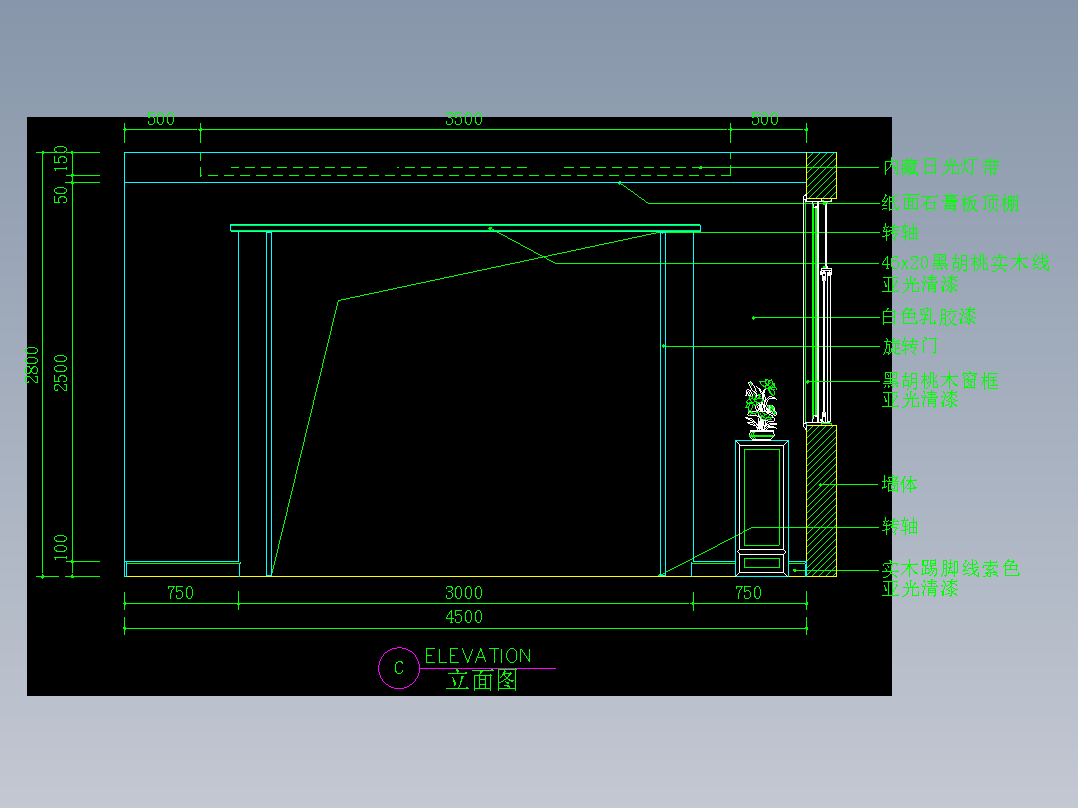The width and height of the screenshot is (1078, 808).
Task: Select the 黑胡桃木窗框 annotation
Action: coord(940,381)
